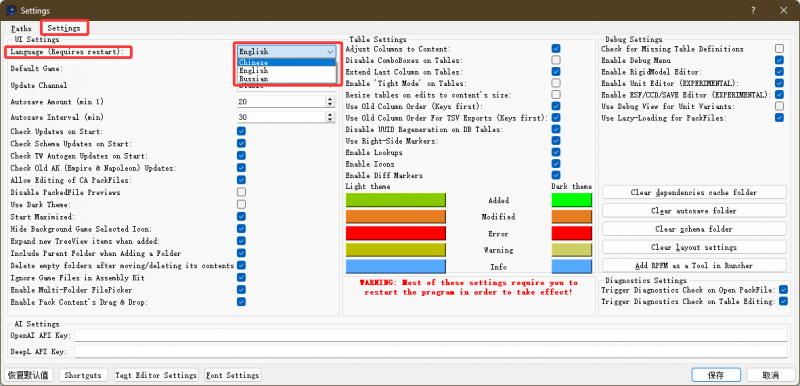Enable Disable ComboBoxes on Tables checkbox
800x386 pixels.
556,60
